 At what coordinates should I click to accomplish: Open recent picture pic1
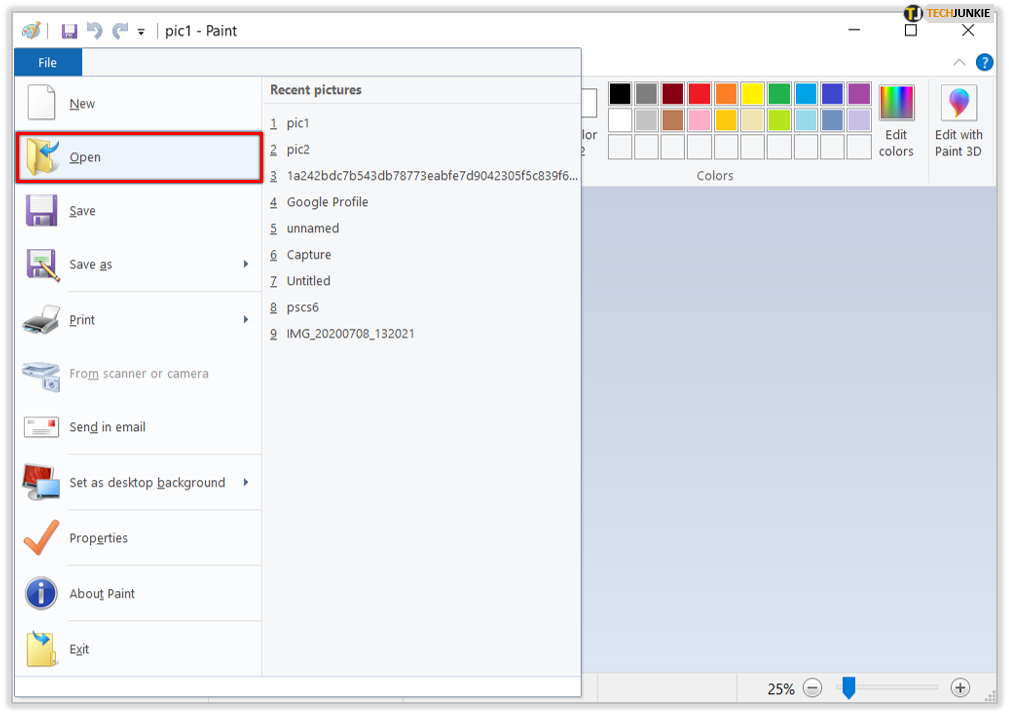423,123
